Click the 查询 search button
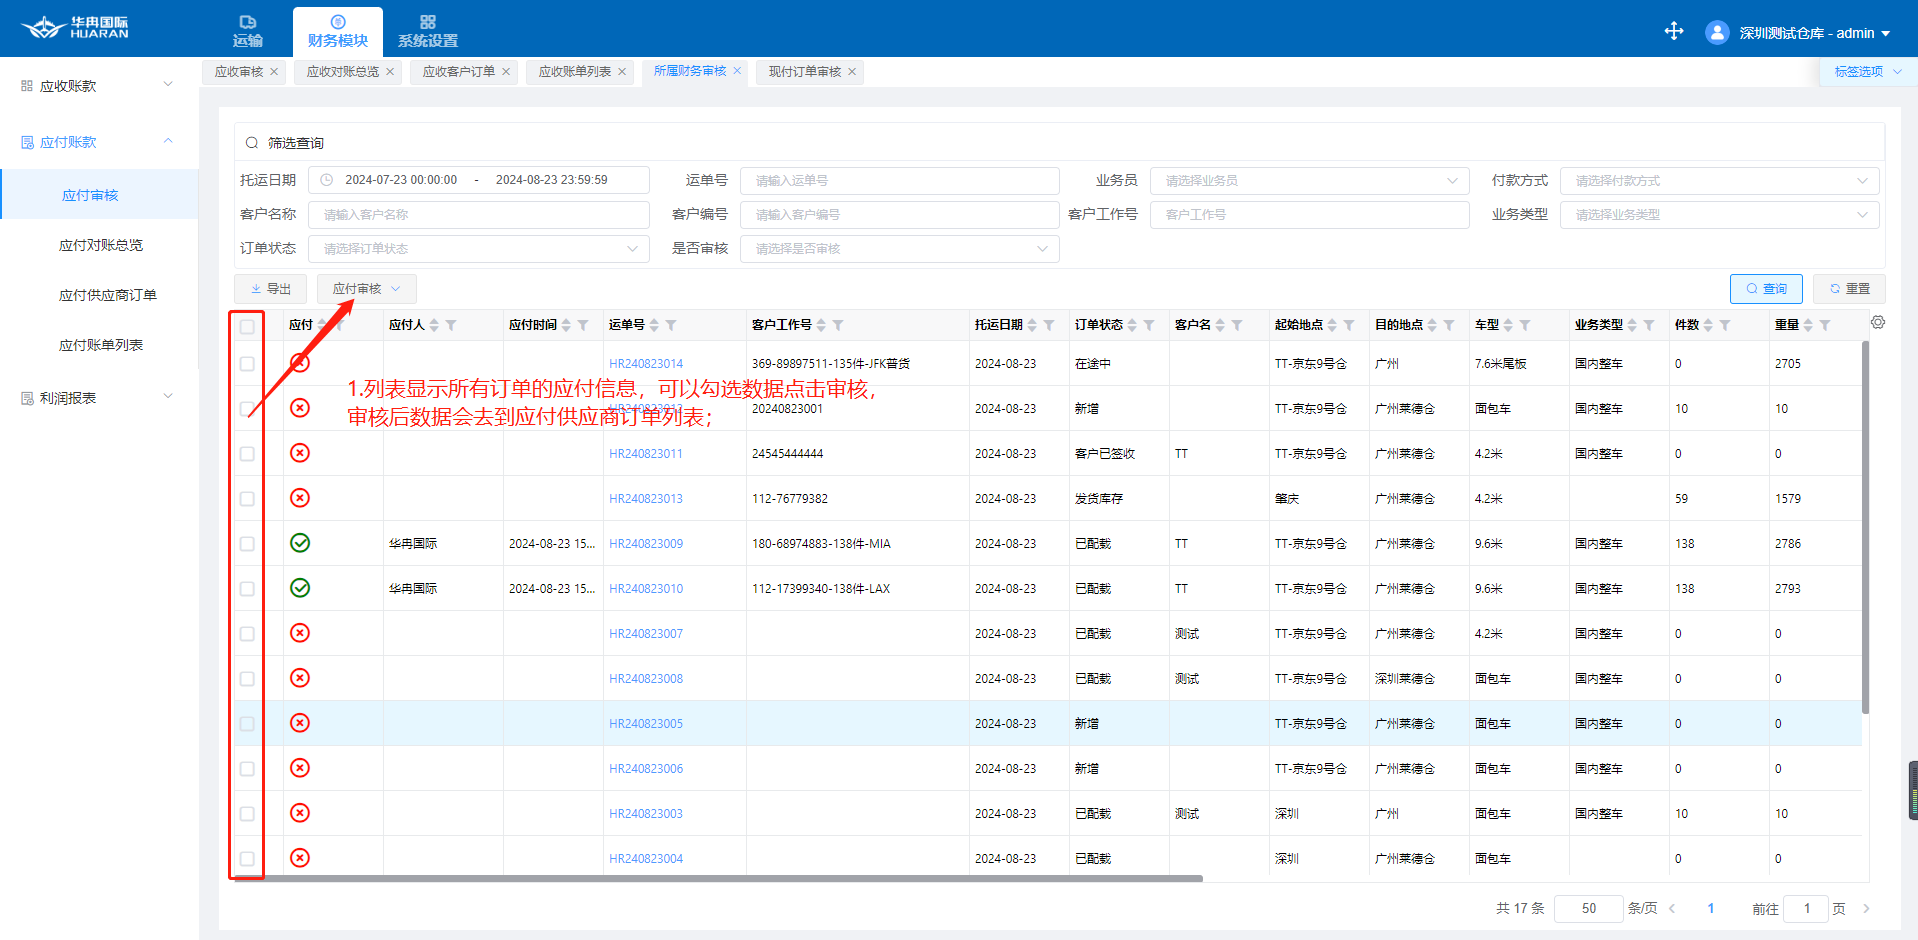 coord(1765,289)
